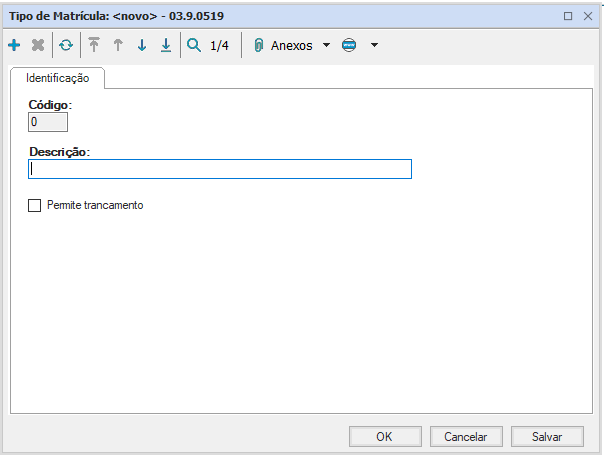Expand the Anexos dropdown arrow

pos(326,46)
